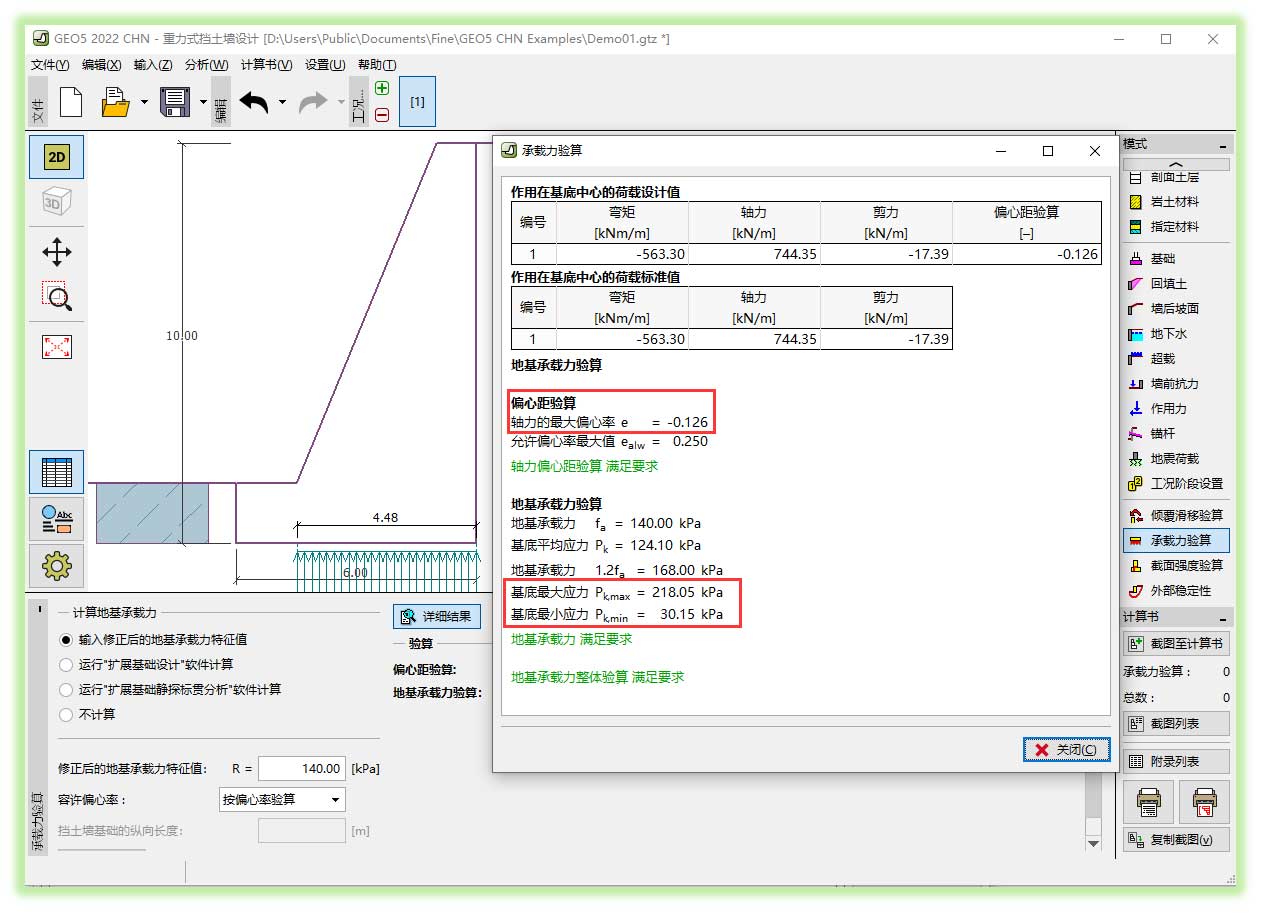Open the 编辑(X) menu
Screen dimensions: 1263x914
pyautogui.click(x=101, y=65)
